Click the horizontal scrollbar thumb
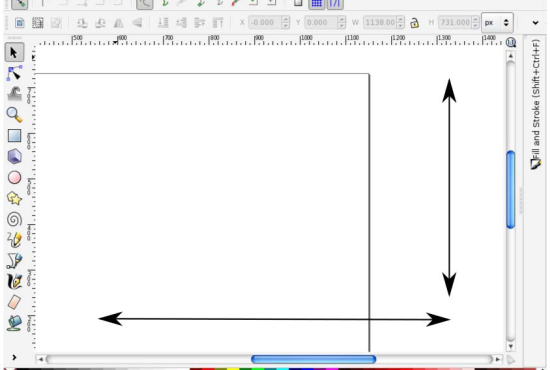Image resolution: width=550 pixels, height=370 pixels. coord(314,359)
